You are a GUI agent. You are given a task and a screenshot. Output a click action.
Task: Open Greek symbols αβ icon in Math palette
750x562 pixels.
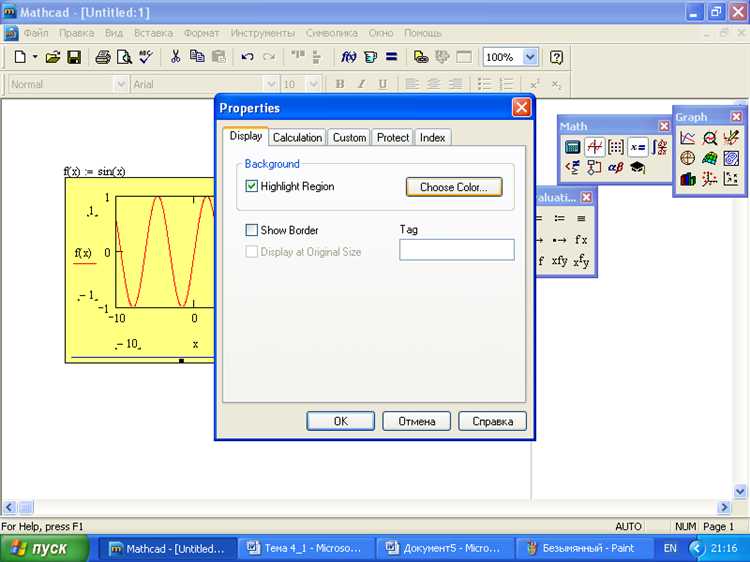(616, 167)
